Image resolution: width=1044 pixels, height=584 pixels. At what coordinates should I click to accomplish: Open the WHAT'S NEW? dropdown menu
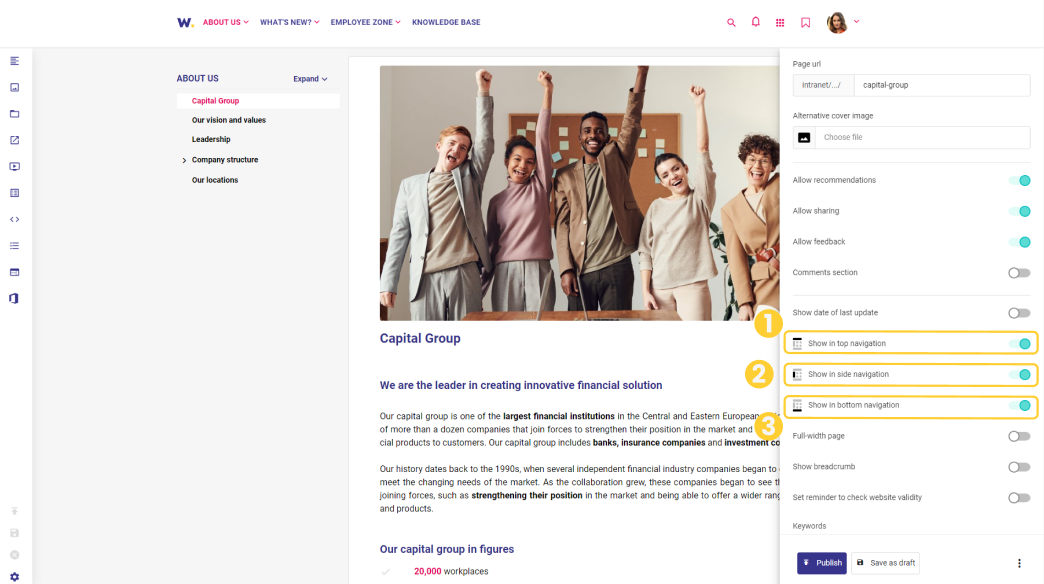point(290,22)
